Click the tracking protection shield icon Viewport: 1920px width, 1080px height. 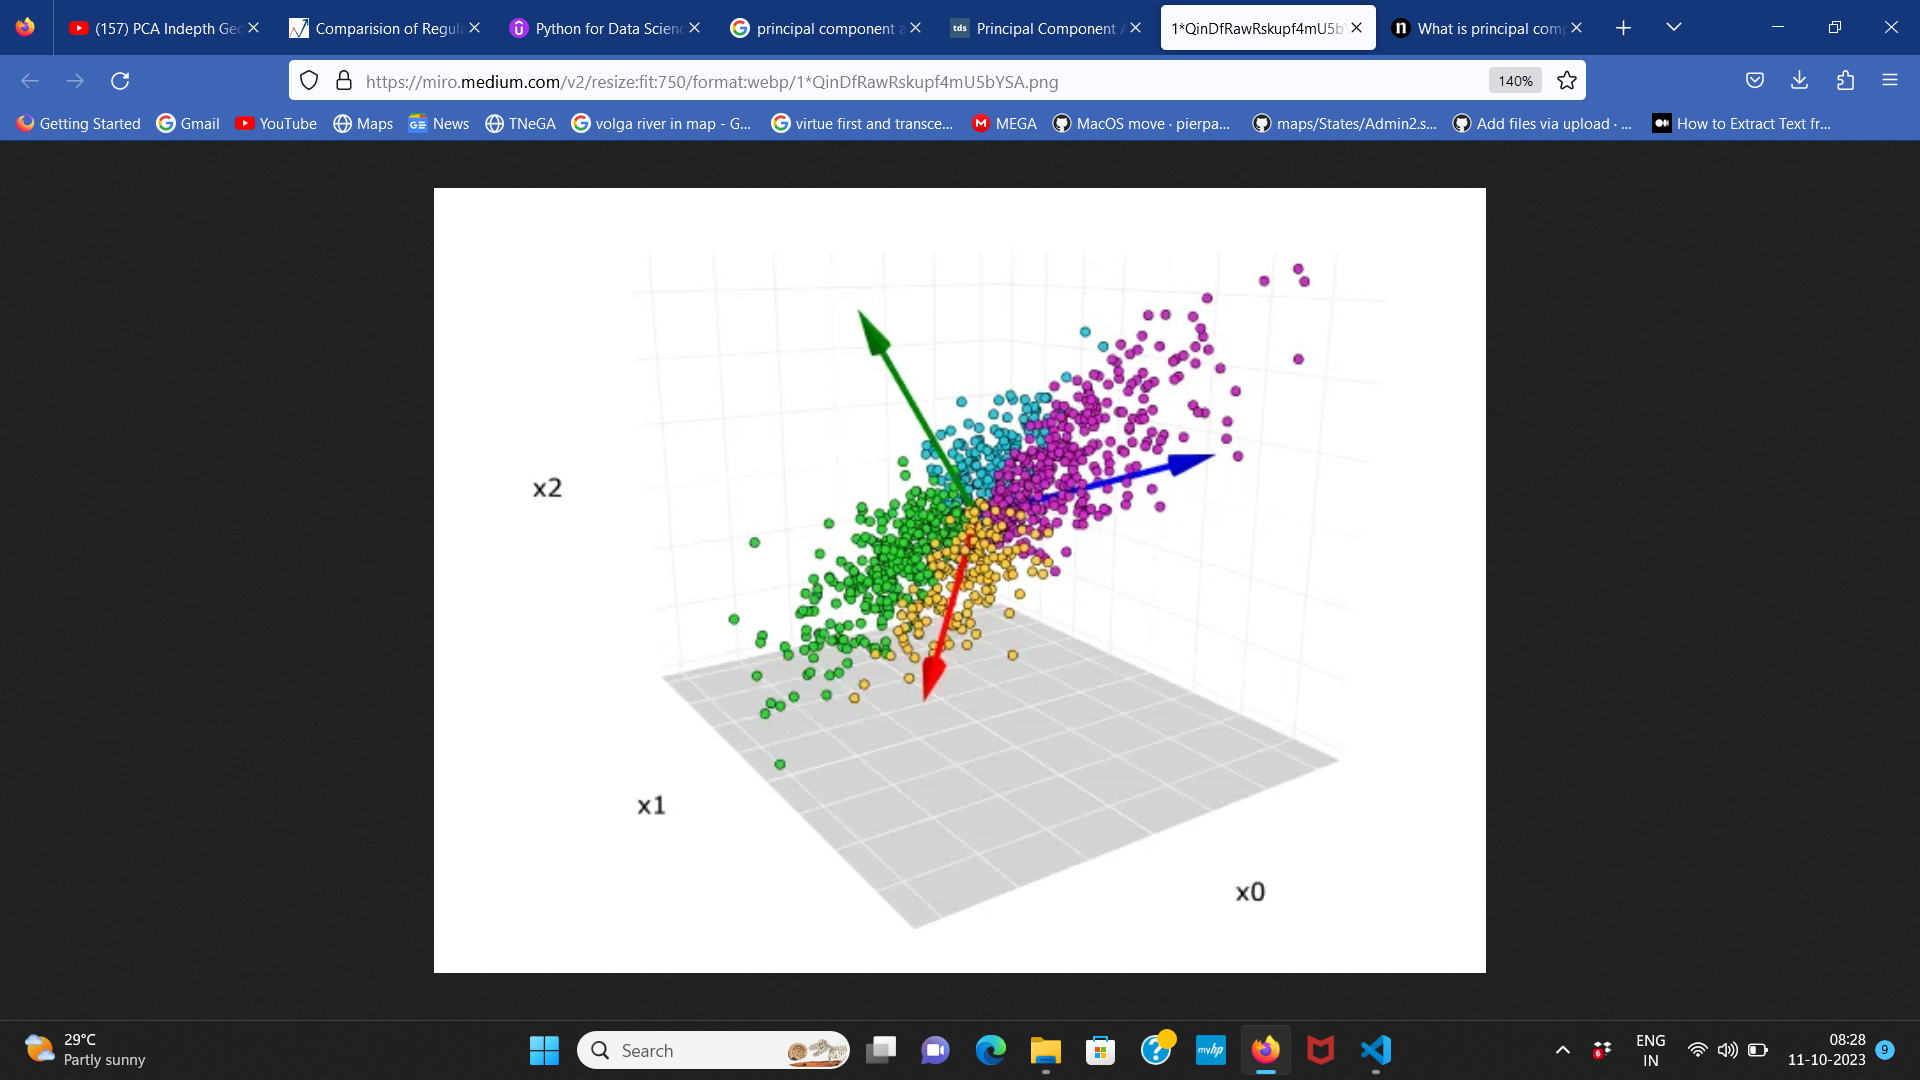pyautogui.click(x=309, y=80)
